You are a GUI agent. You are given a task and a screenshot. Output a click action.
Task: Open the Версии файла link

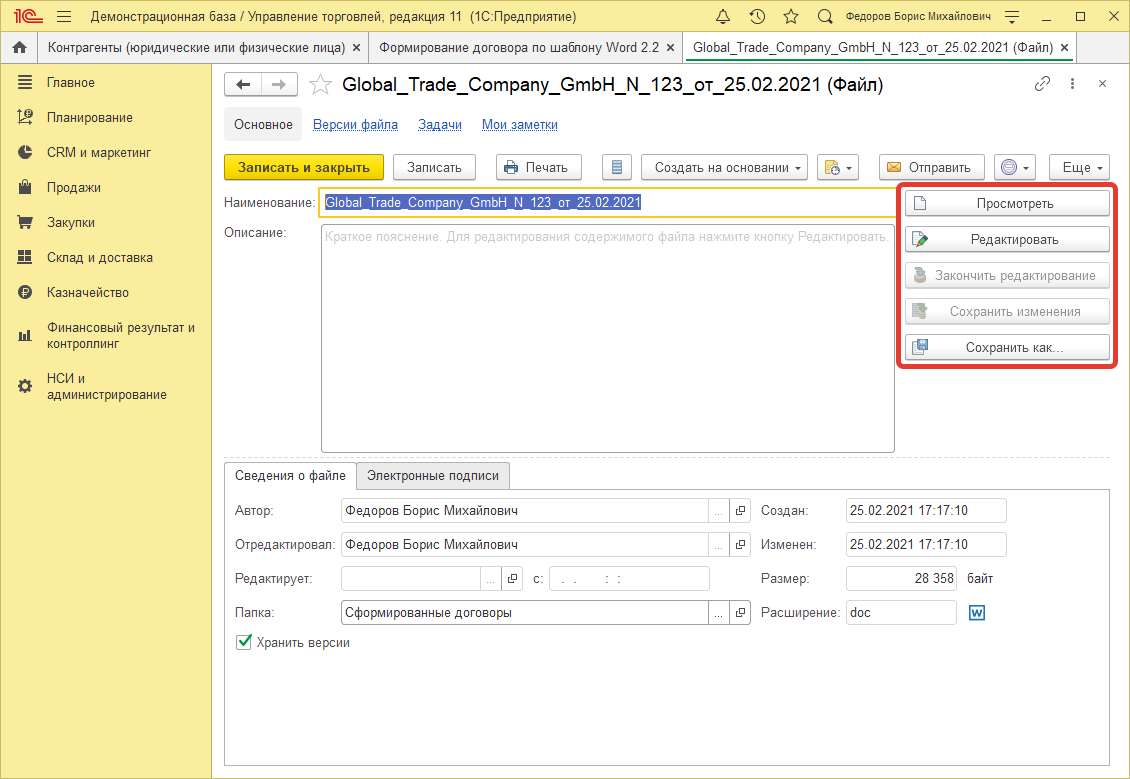(355, 125)
